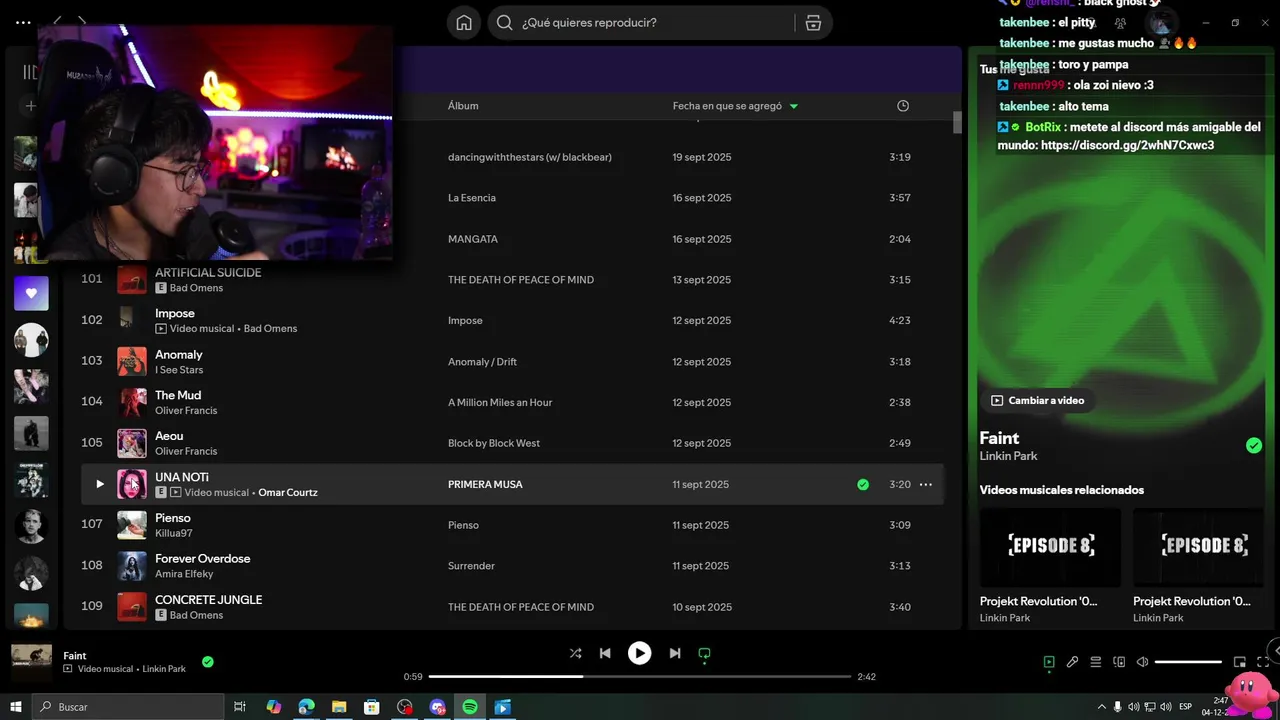The image size is (1280, 720).
Task: Open album Block by Block West
Action: coord(494,444)
